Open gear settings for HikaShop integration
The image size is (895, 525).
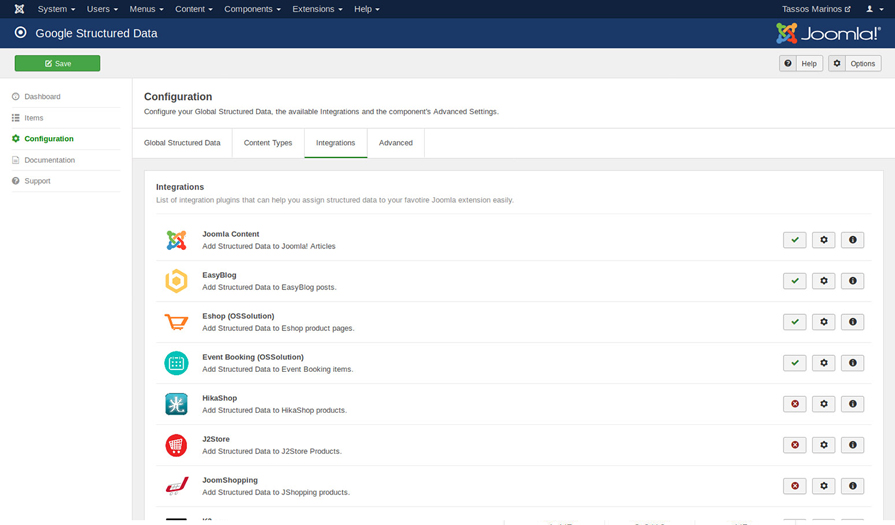click(x=823, y=404)
